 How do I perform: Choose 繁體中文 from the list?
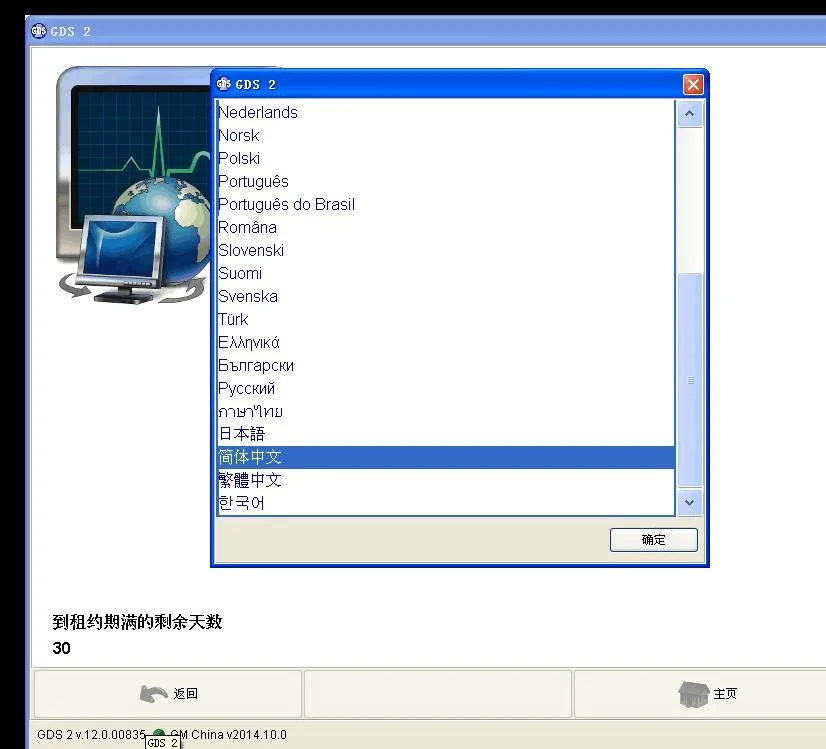250,480
